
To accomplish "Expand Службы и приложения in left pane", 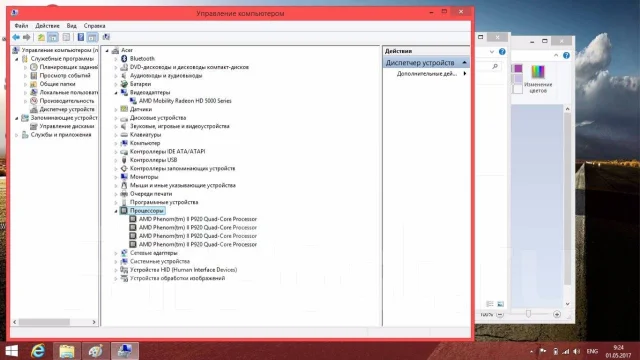I will (17, 135).
